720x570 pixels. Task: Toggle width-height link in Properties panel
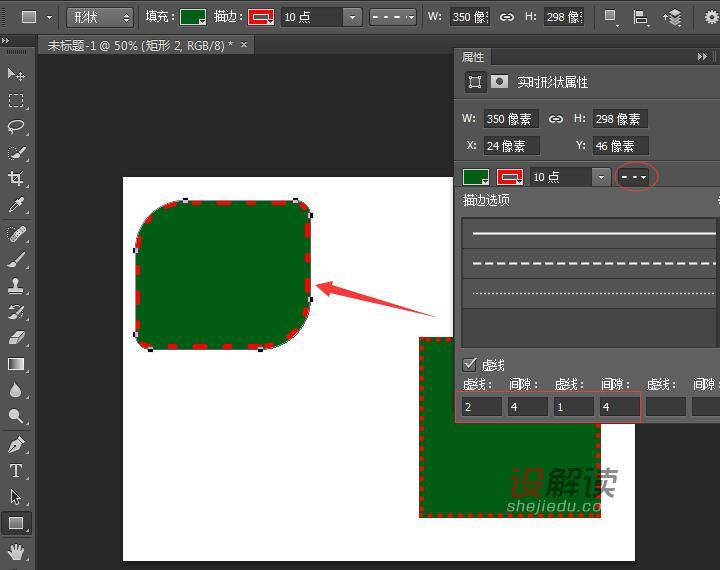[556, 119]
